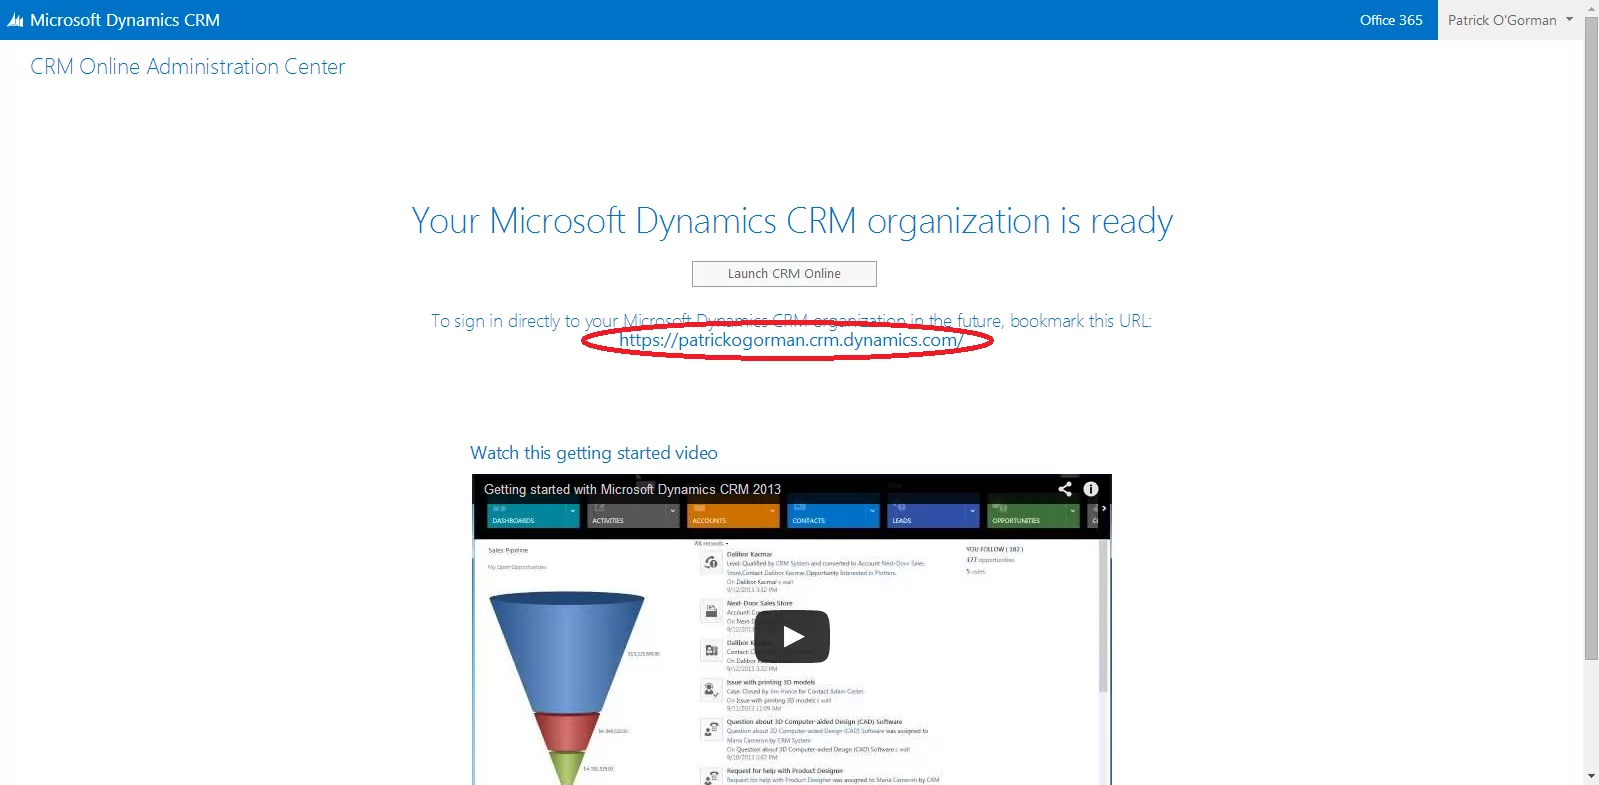This screenshot has width=1599, height=785.
Task: Play the getting started video
Action: click(x=792, y=636)
